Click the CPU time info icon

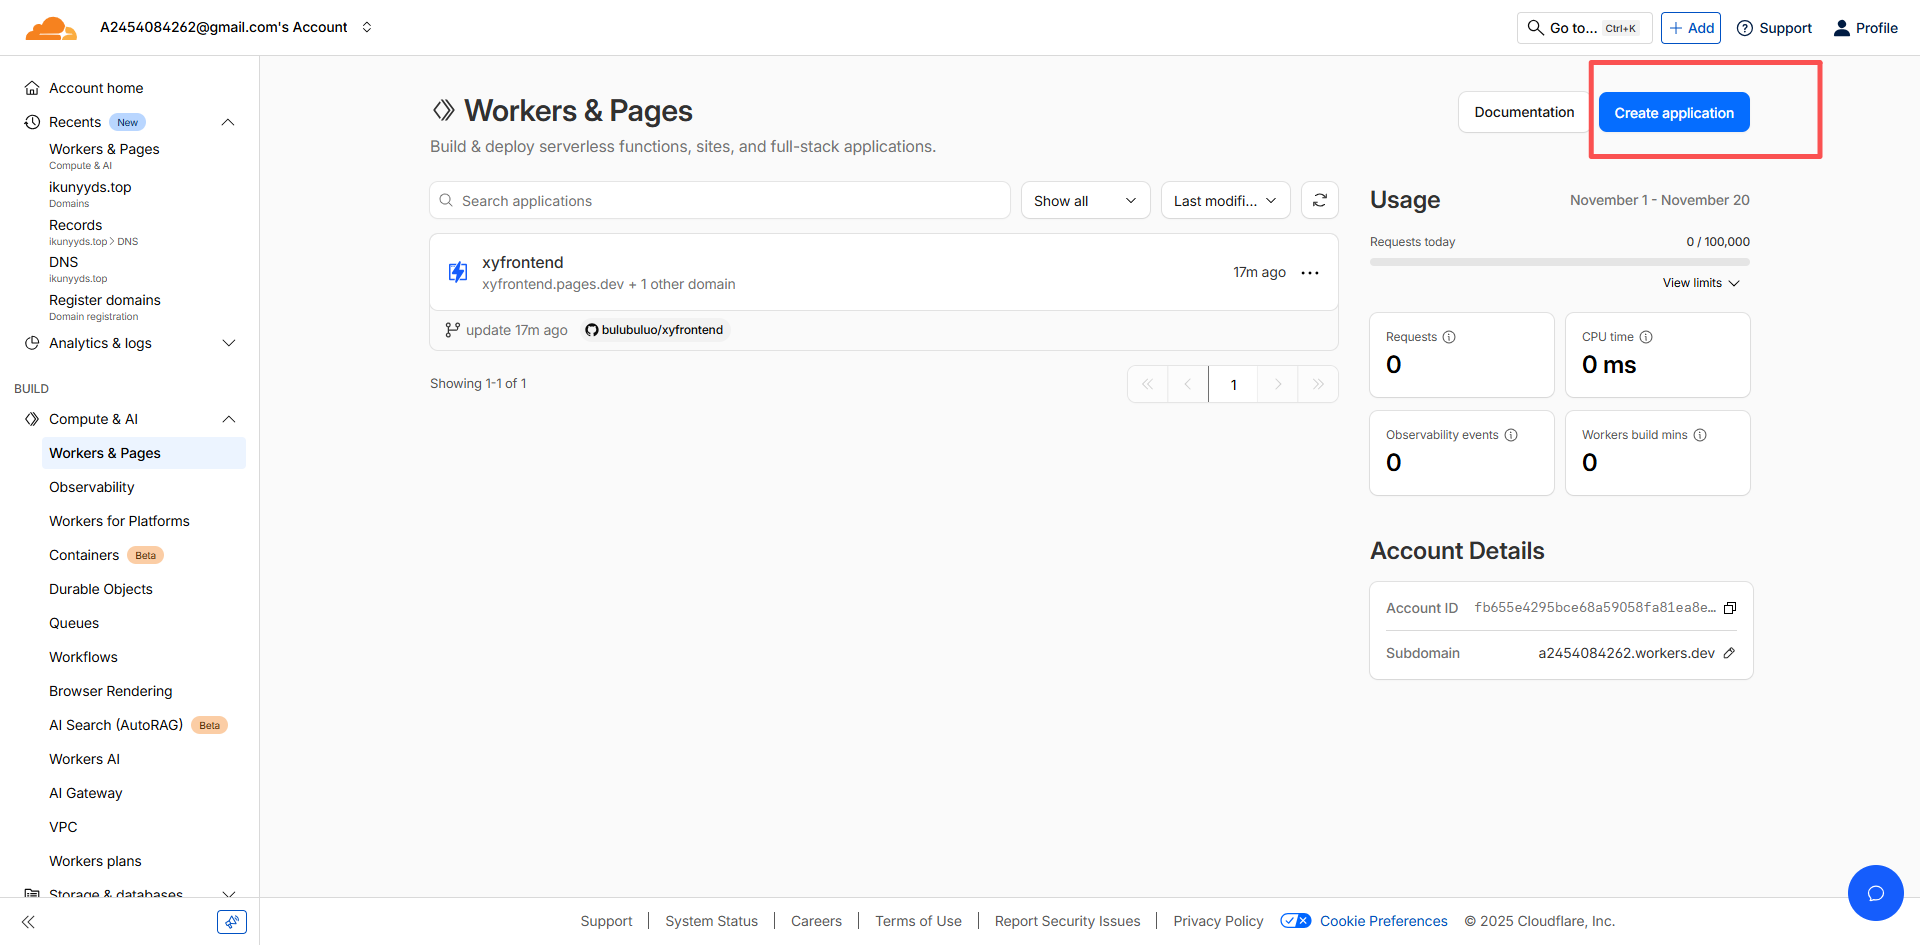coord(1646,337)
